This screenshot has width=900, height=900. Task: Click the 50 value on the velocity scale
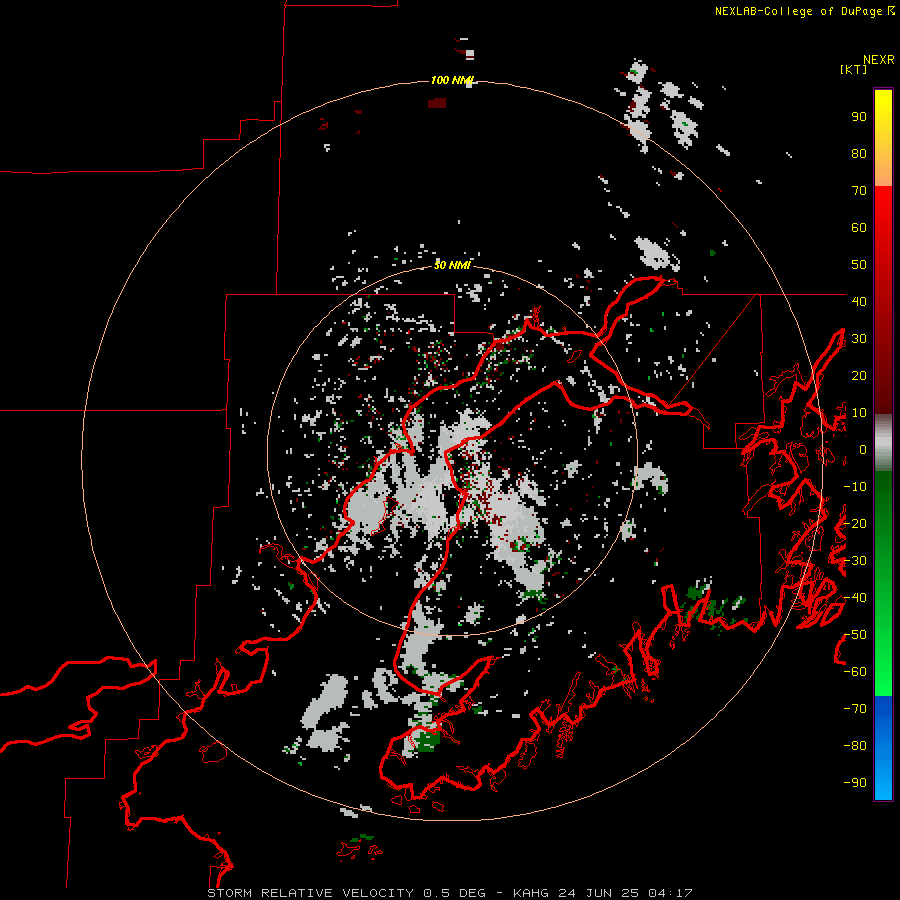tap(859, 265)
